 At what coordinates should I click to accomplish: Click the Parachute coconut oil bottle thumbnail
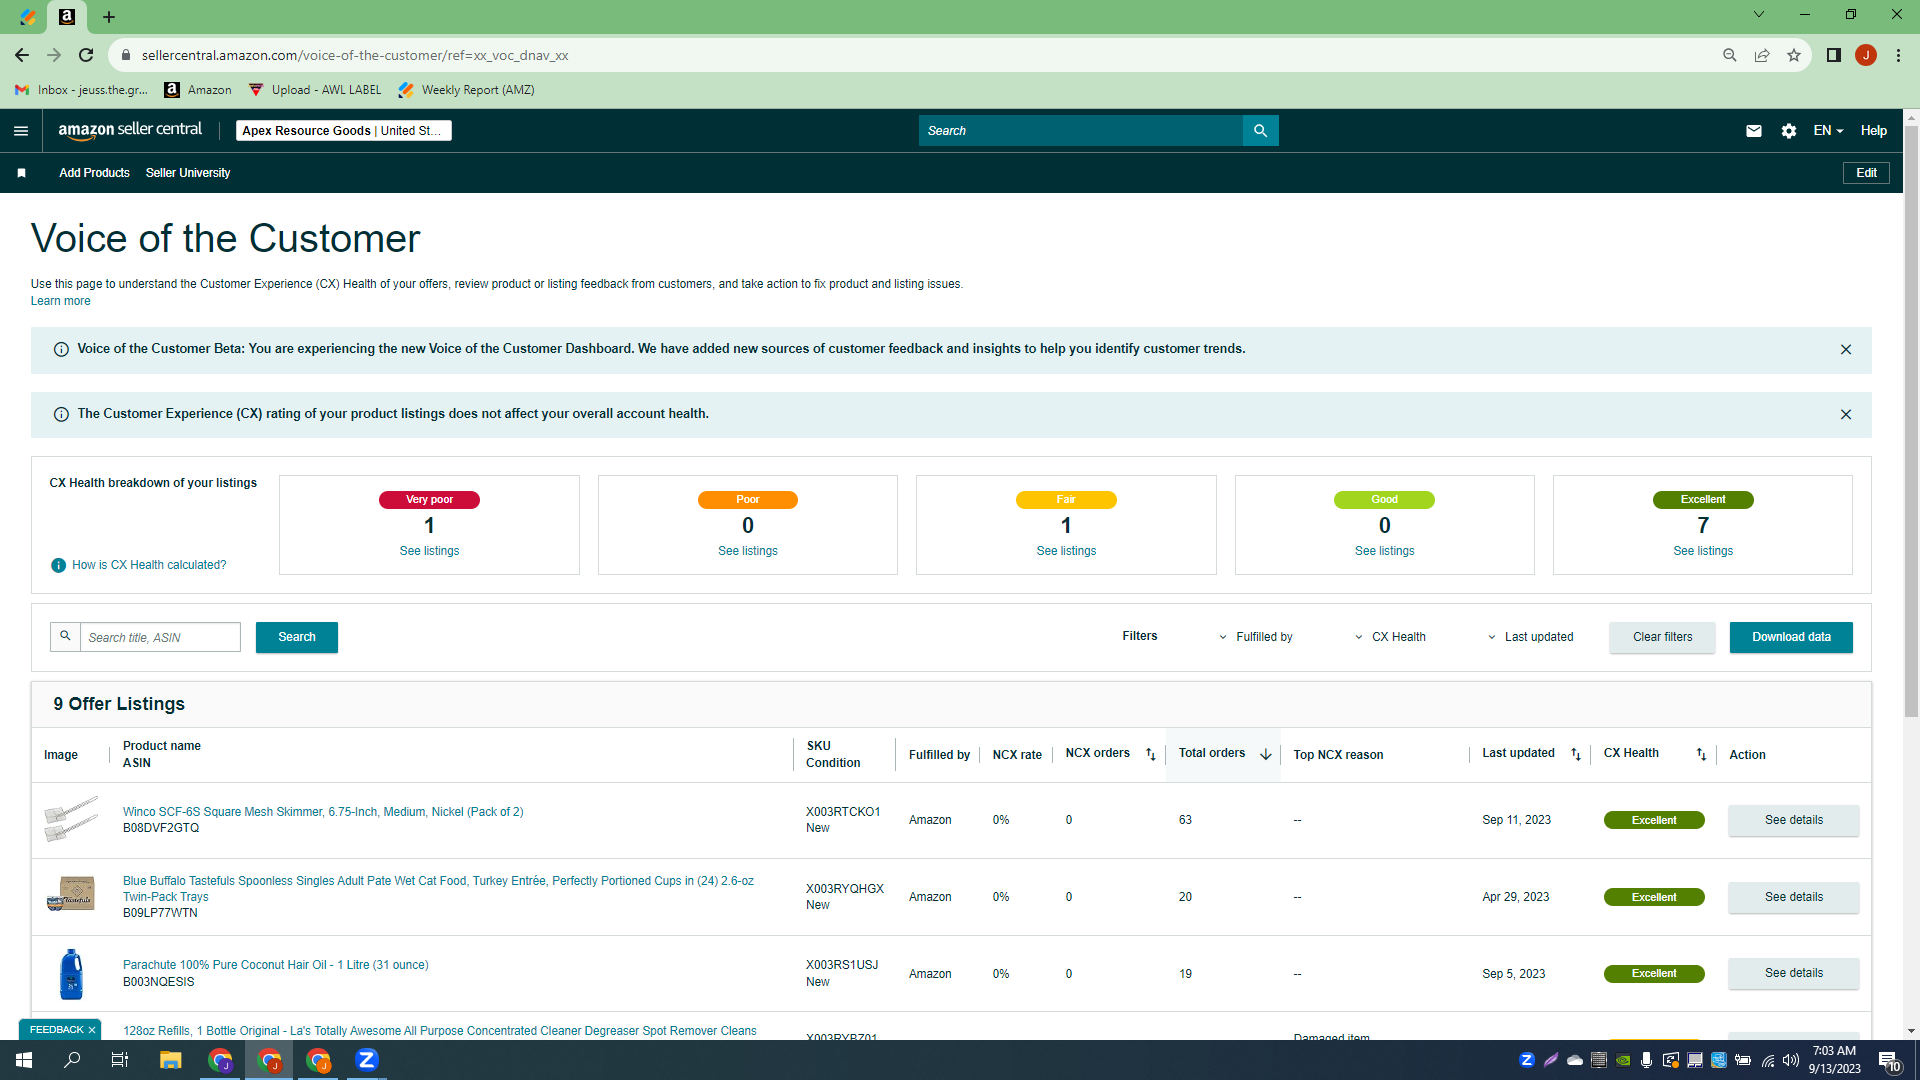coord(71,974)
